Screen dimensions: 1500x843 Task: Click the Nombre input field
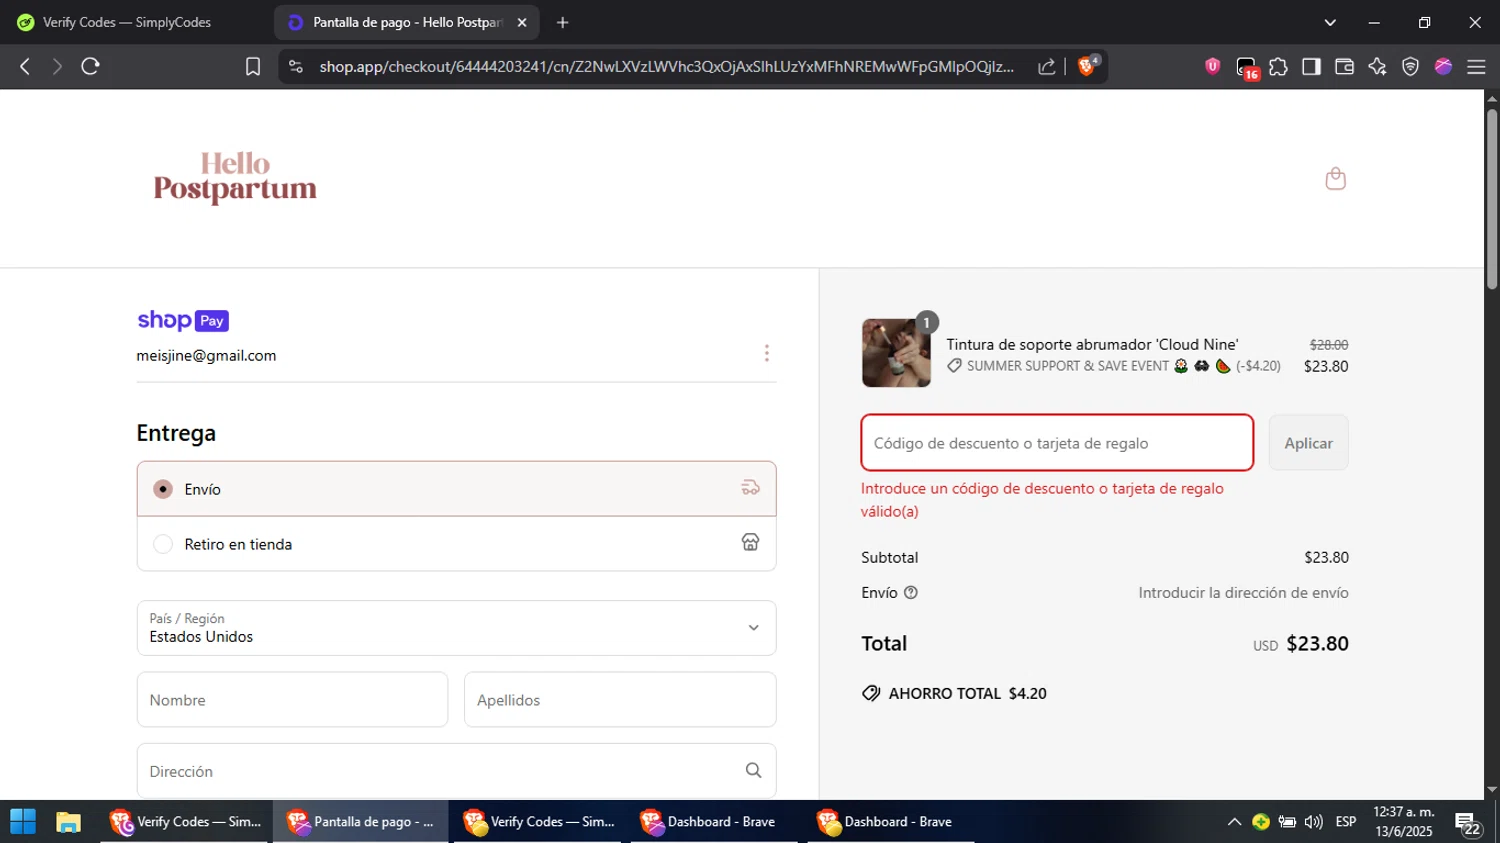[292, 700]
